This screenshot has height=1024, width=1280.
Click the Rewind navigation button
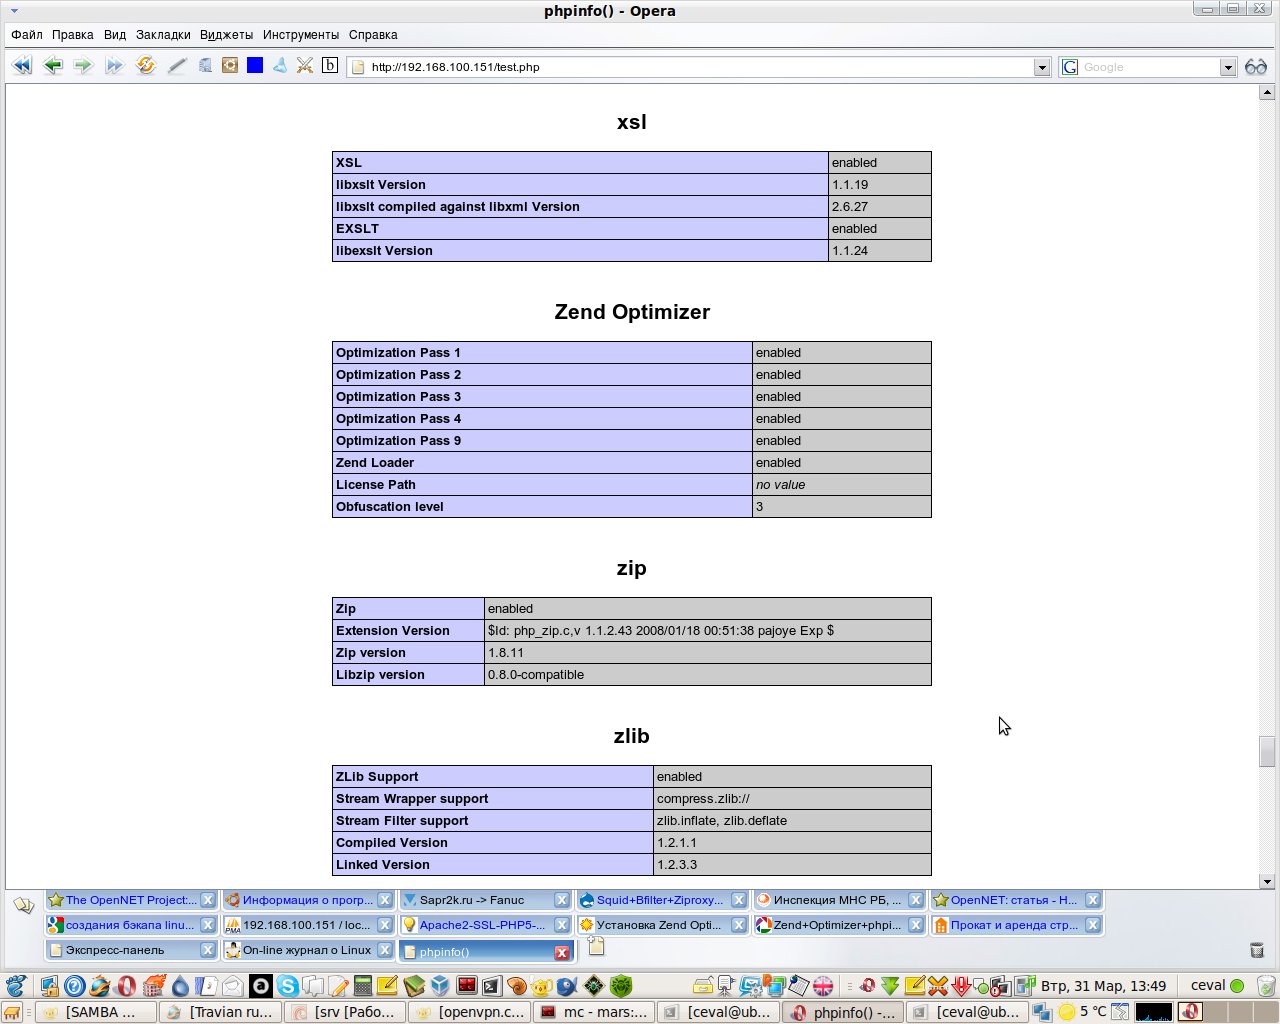tap(21, 66)
